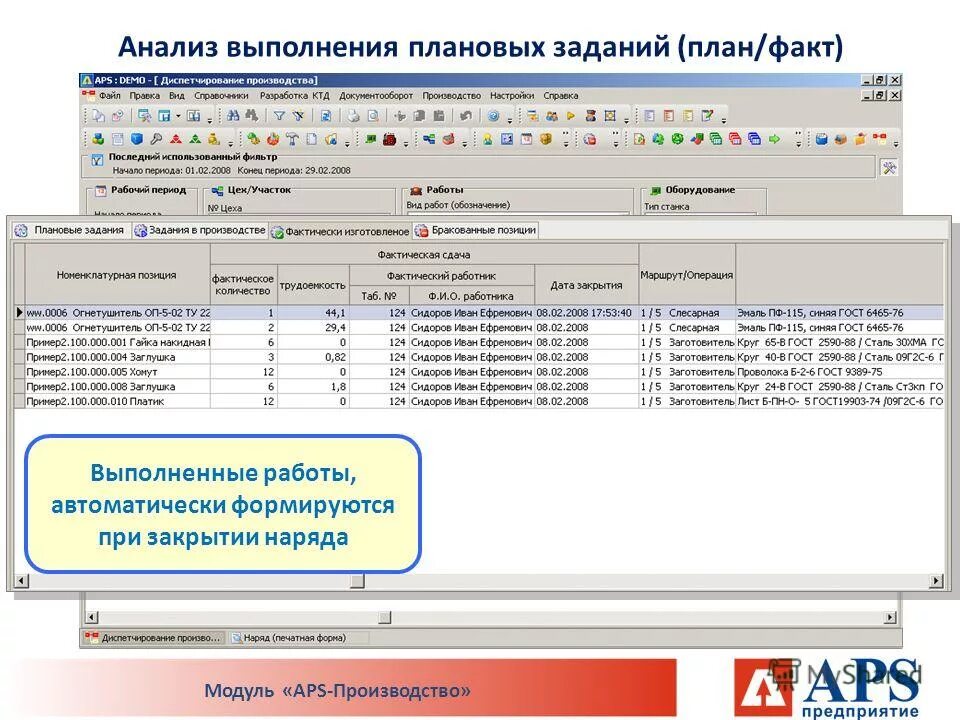The height and width of the screenshot is (720, 960).
Task: Open the Вид работ dropdown
Action: click(x=500, y=213)
